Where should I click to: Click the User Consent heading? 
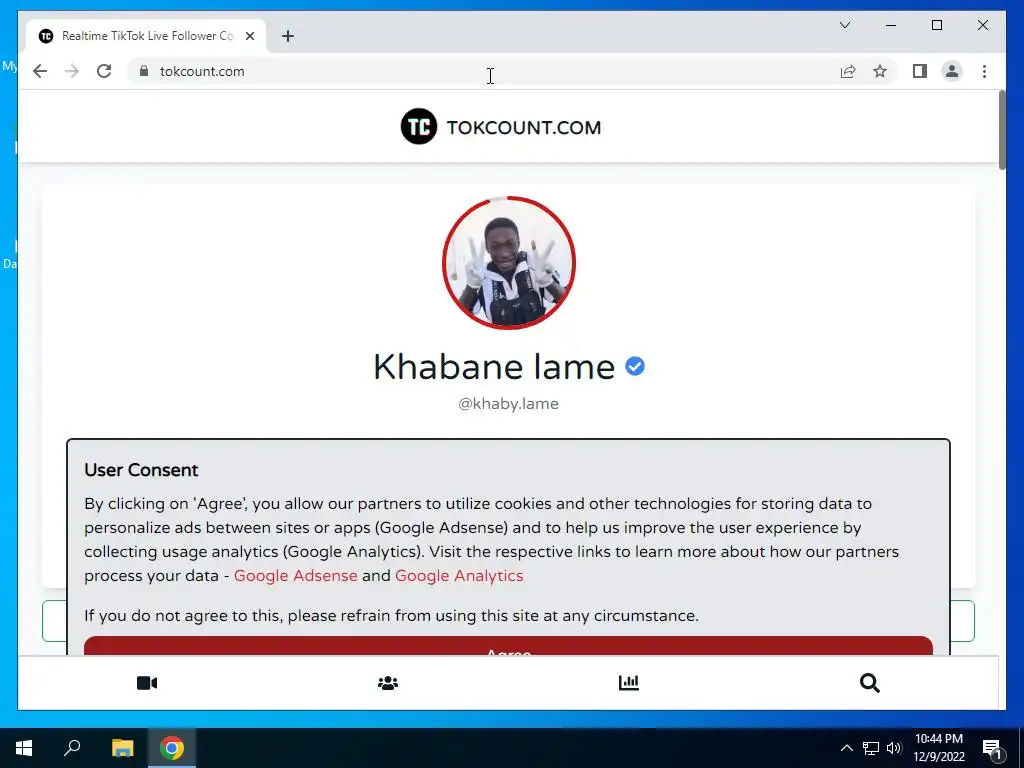coord(141,470)
